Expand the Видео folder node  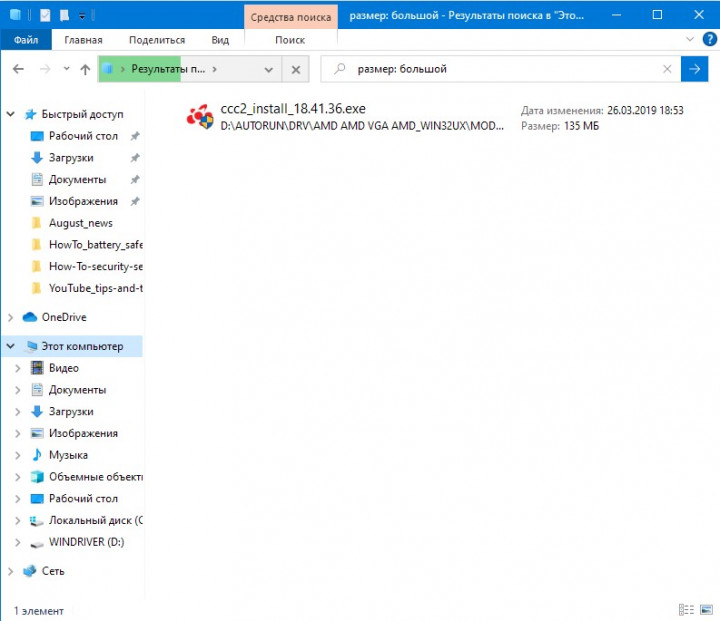coord(18,368)
